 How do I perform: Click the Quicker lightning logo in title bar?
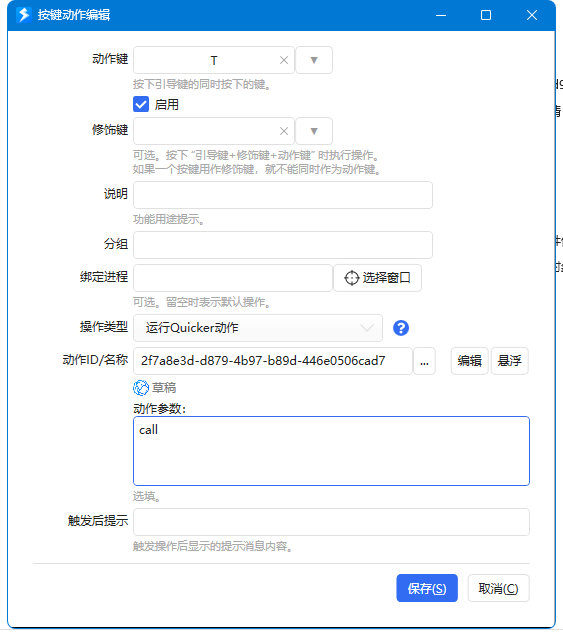click(x=24, y=15)
